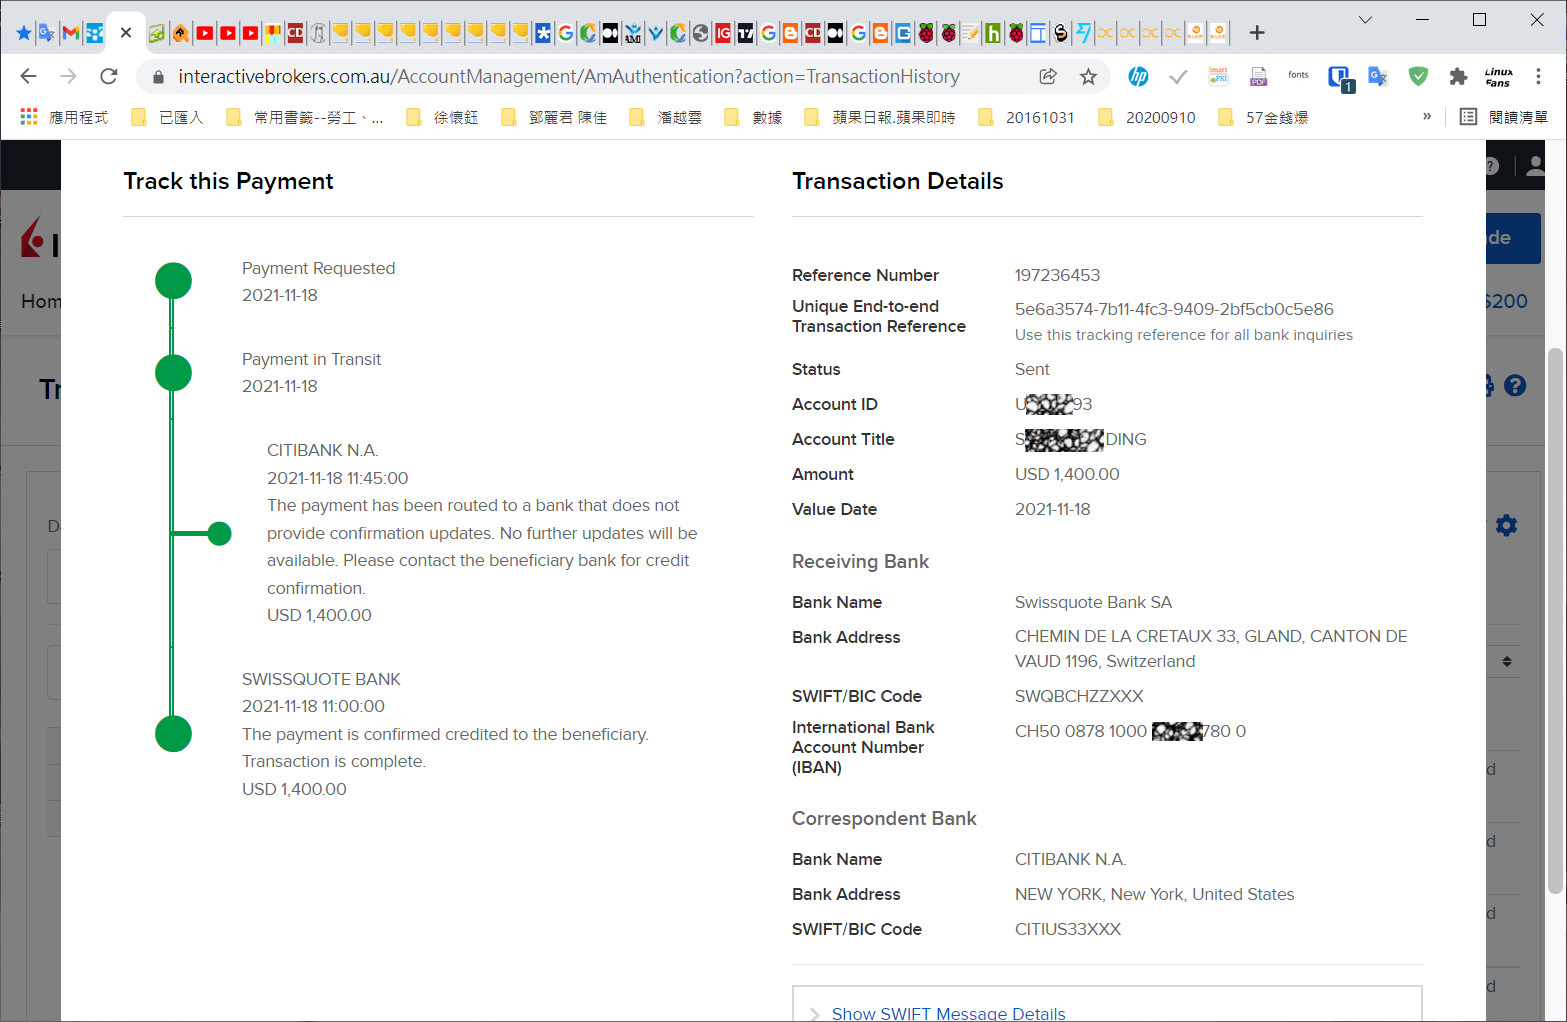Click the address bar URL
The image size is (1567, 1022).
pos(569,77)
